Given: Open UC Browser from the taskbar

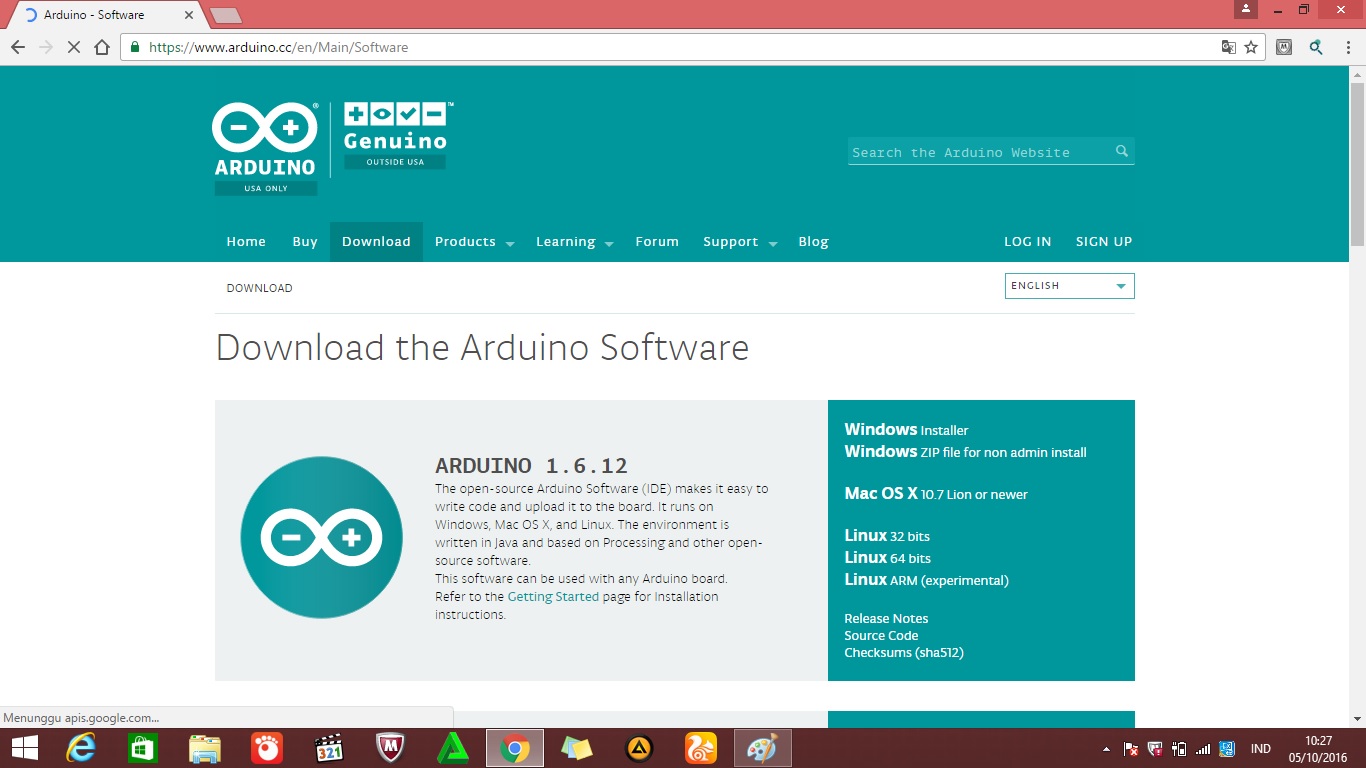Looking at the screenshot, I should click(702, 747).
